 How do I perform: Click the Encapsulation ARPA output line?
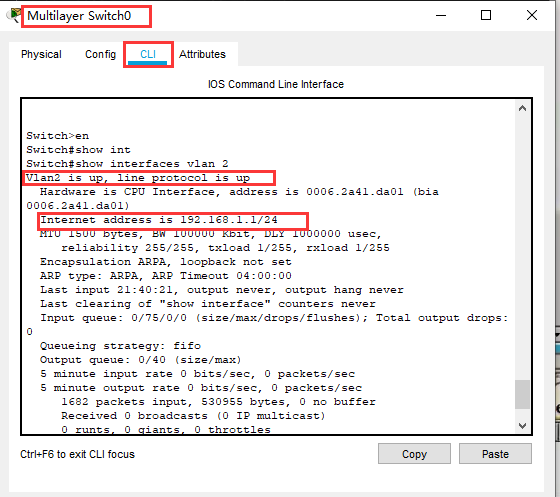pos(166,262)
